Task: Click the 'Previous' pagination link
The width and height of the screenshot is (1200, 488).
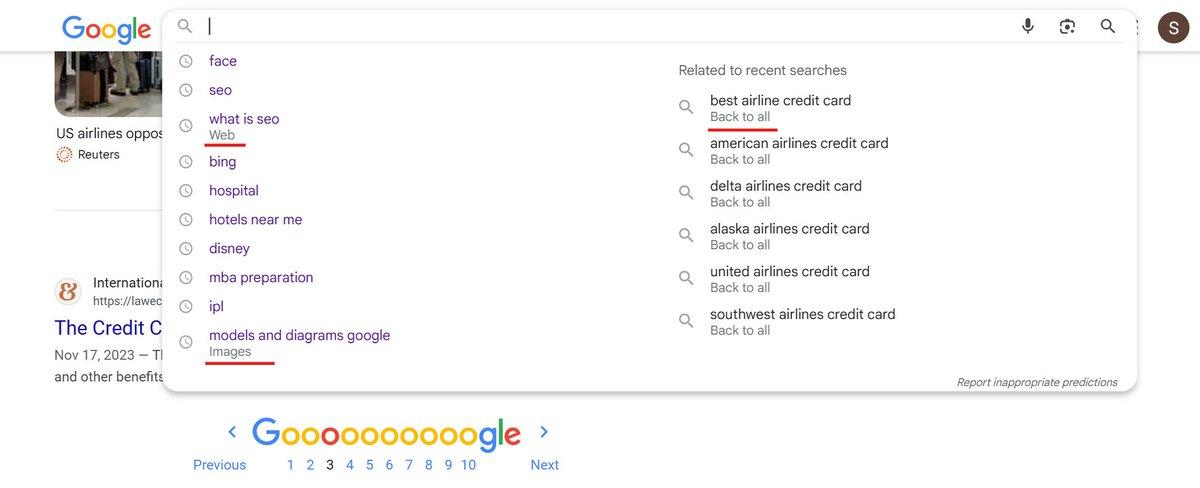Action: click(x=219, y=465)
